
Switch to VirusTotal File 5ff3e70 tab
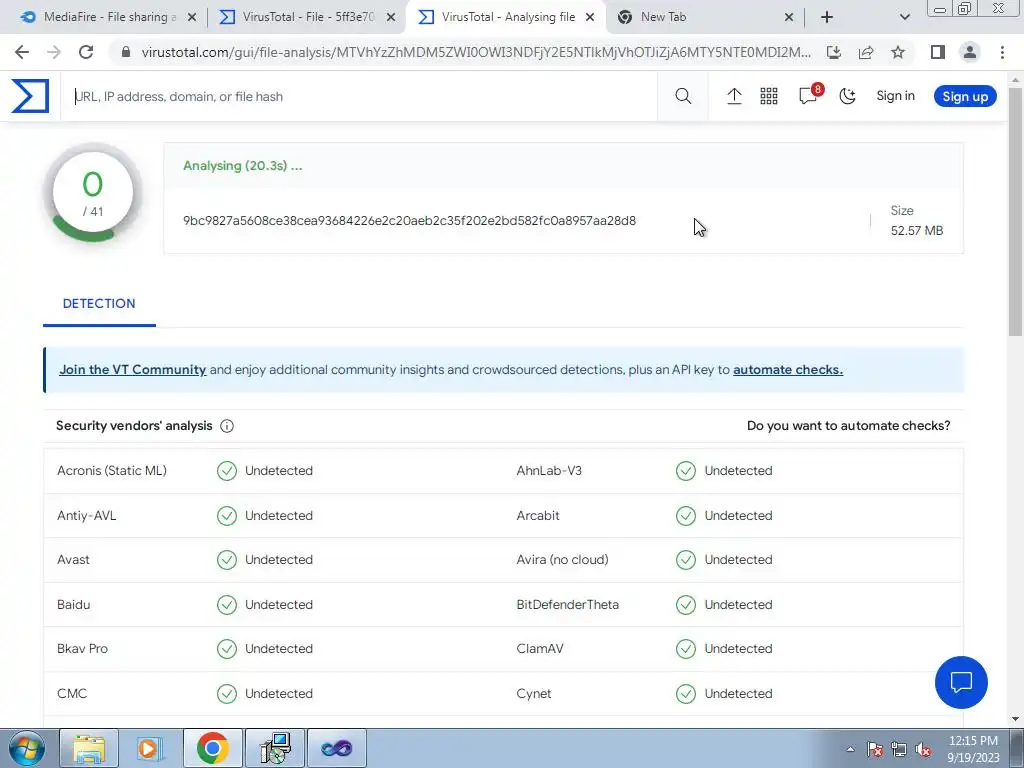[x=307, y=17]
